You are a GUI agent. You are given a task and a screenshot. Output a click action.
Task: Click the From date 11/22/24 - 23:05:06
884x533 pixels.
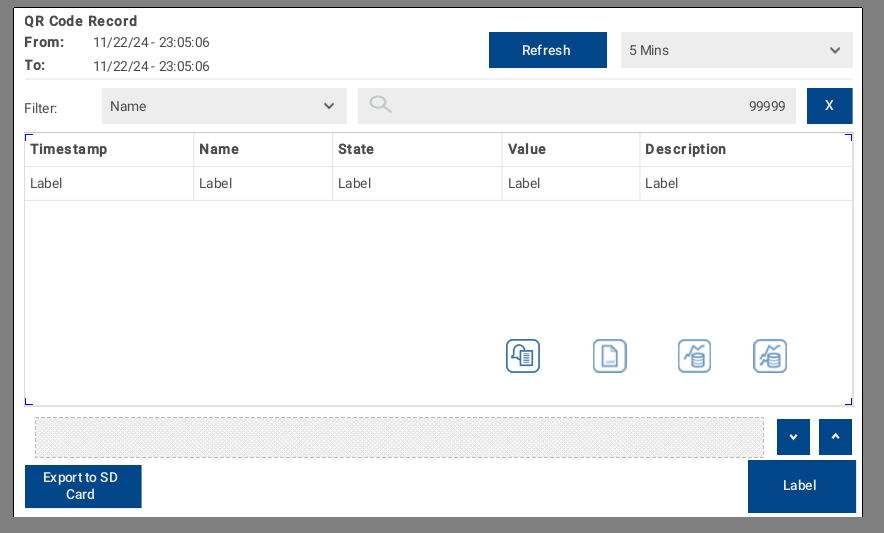coord(151,42)
